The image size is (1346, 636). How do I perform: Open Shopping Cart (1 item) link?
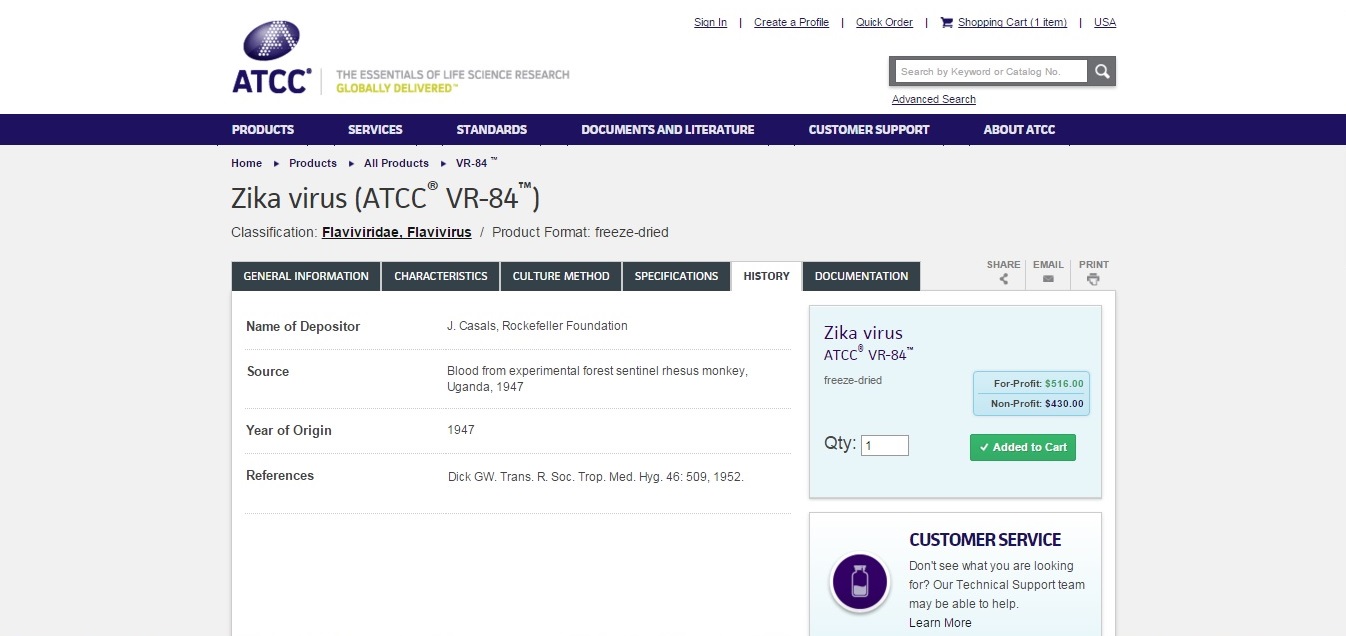pyautogui.click(x=1012, y=22)
